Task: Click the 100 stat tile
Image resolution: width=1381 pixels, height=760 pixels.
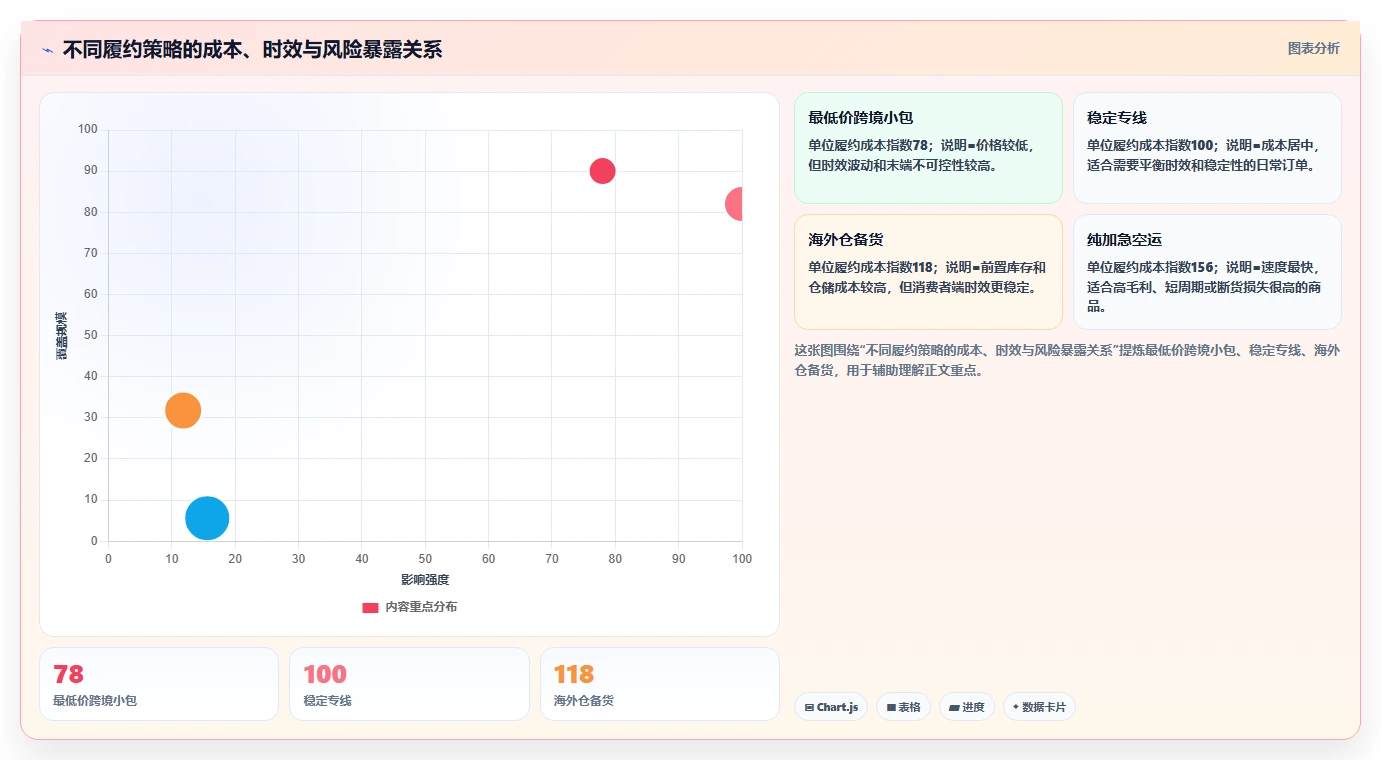Action: click(x=409, y=684)
